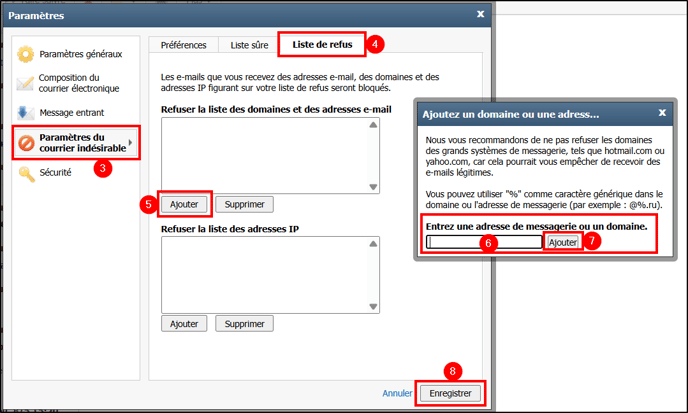Click Ajouter in the add-domain popup

(563, 242)
